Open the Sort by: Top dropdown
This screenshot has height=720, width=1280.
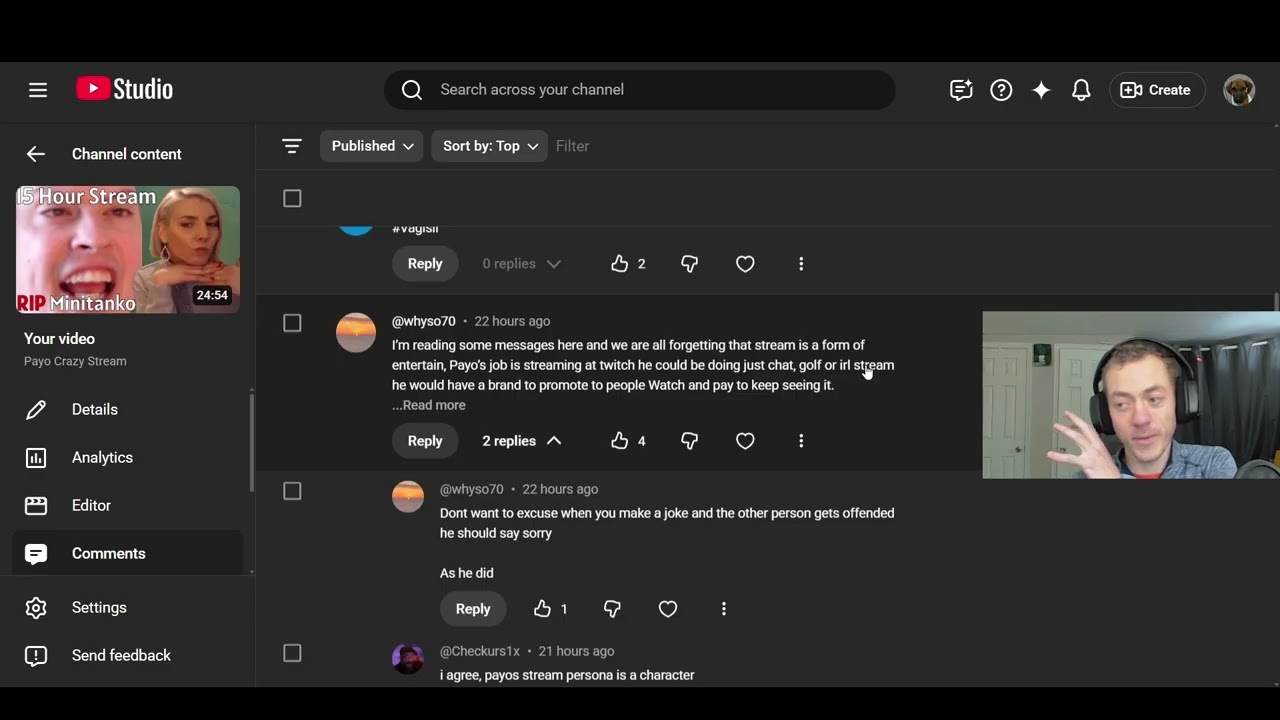click(x=489, y=146)
